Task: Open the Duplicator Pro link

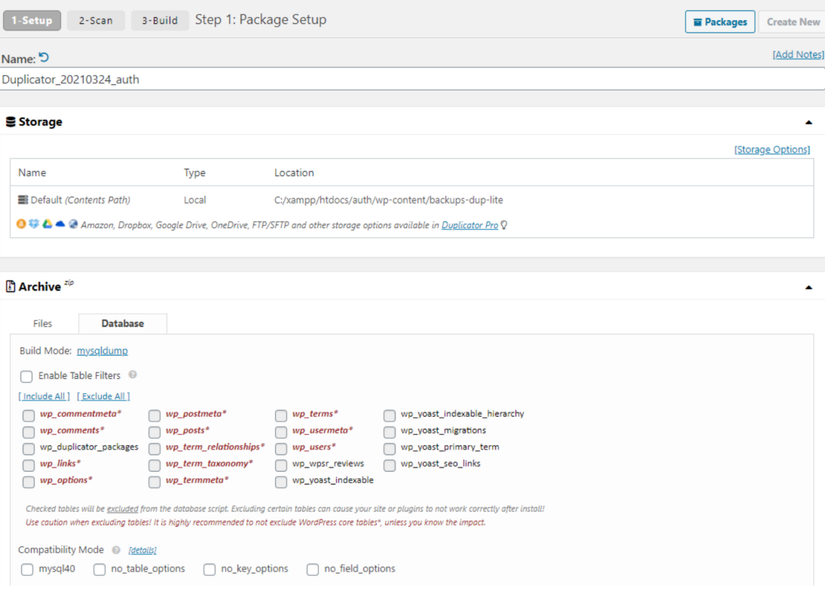Action: [x=470, y=225]
